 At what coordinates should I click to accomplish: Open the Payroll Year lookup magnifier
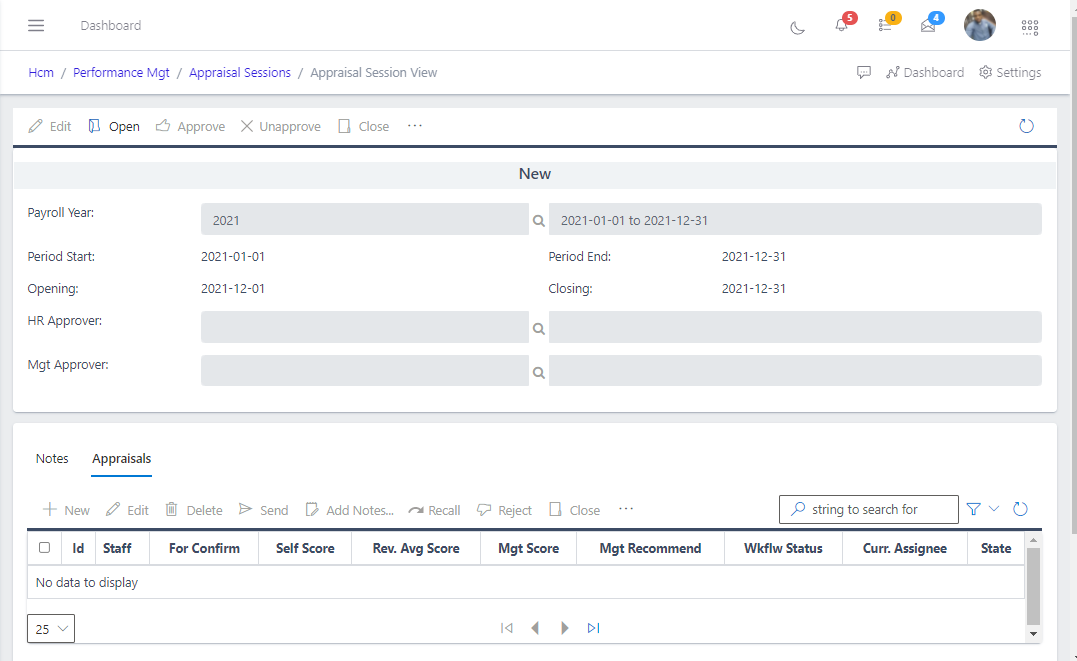538,219
